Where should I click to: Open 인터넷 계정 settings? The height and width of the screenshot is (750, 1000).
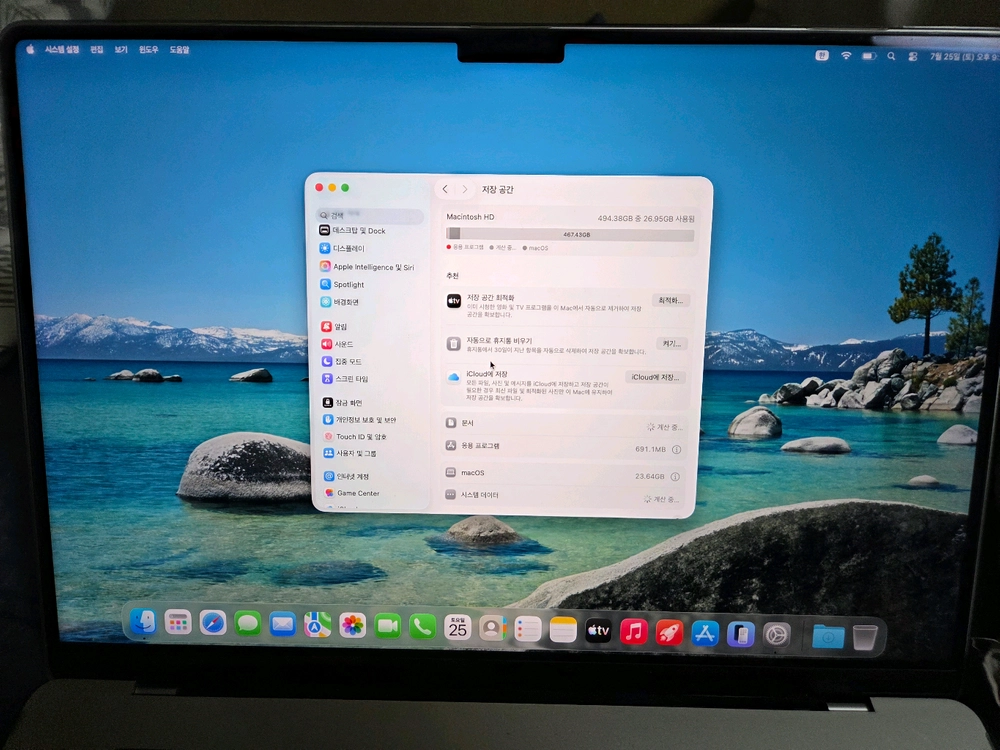tap(346, 476)
